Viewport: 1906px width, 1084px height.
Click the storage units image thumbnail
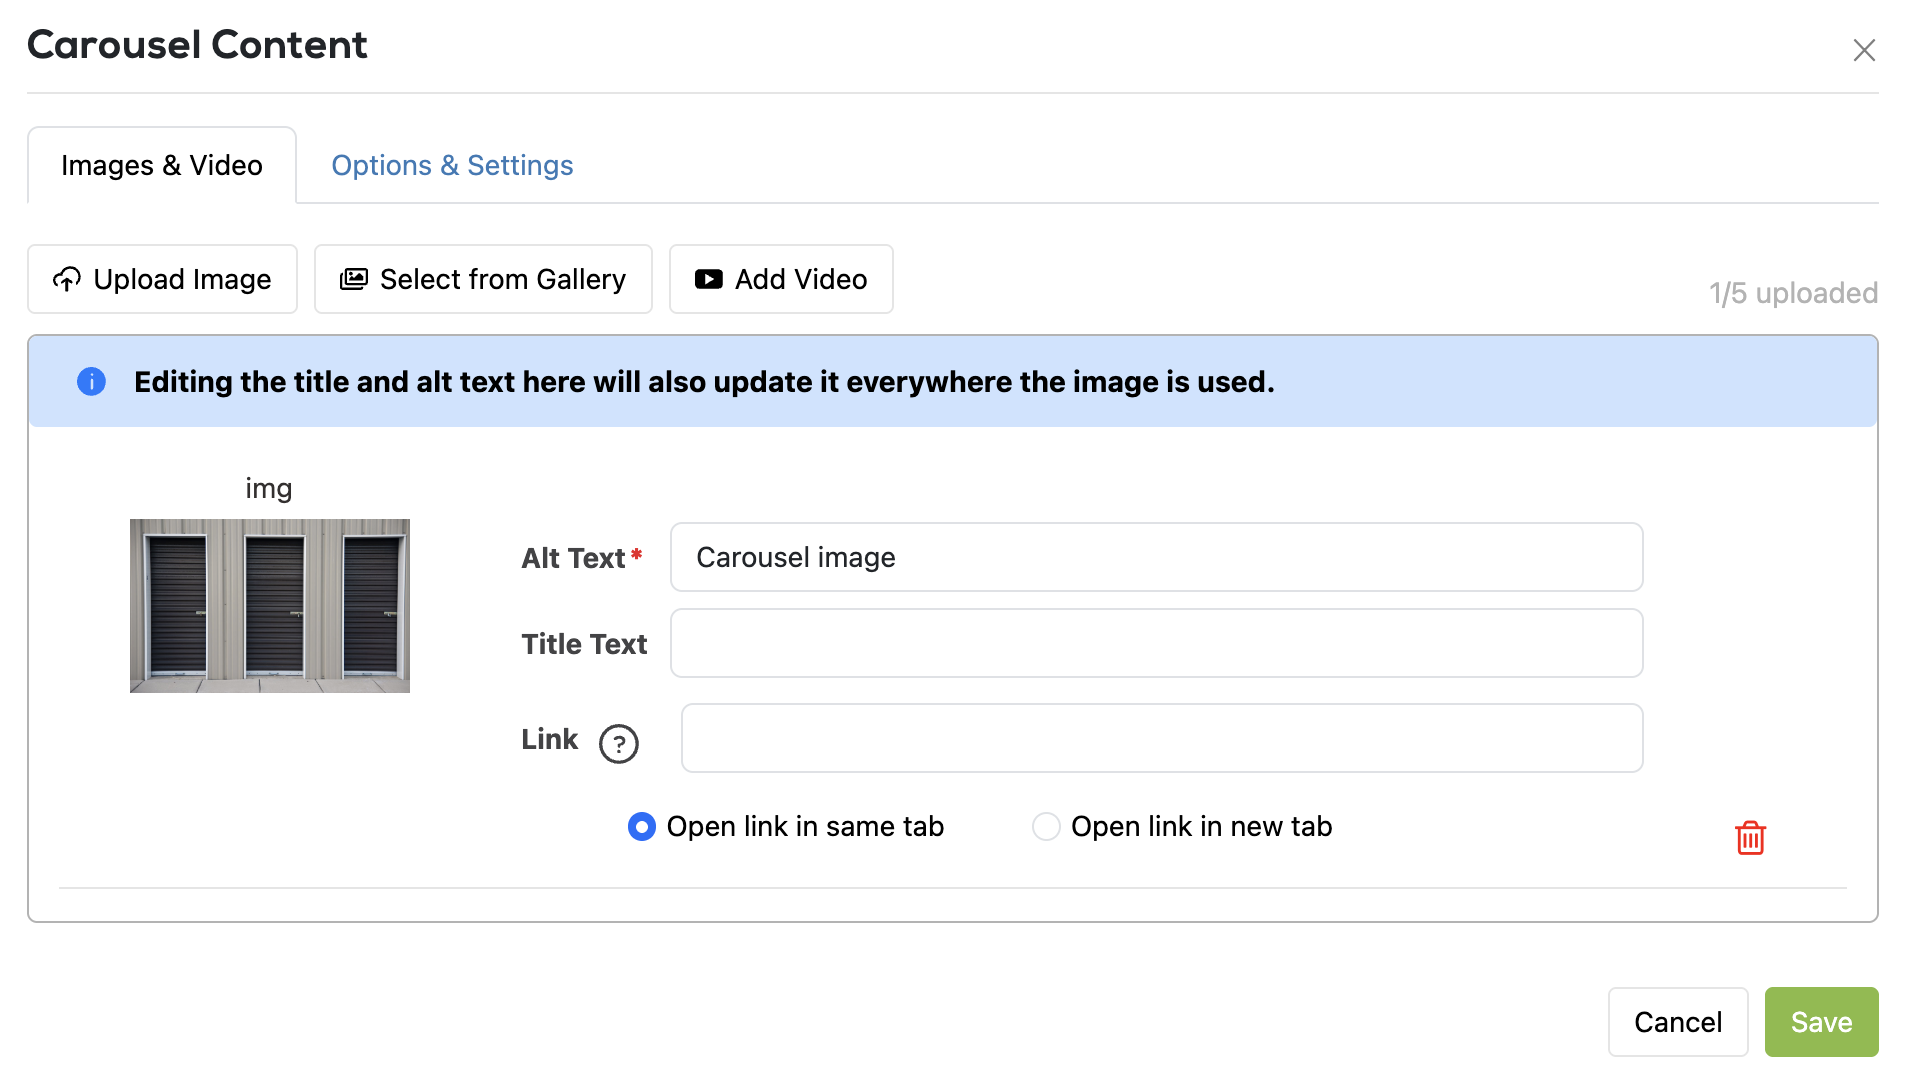[x=269, y=605]
